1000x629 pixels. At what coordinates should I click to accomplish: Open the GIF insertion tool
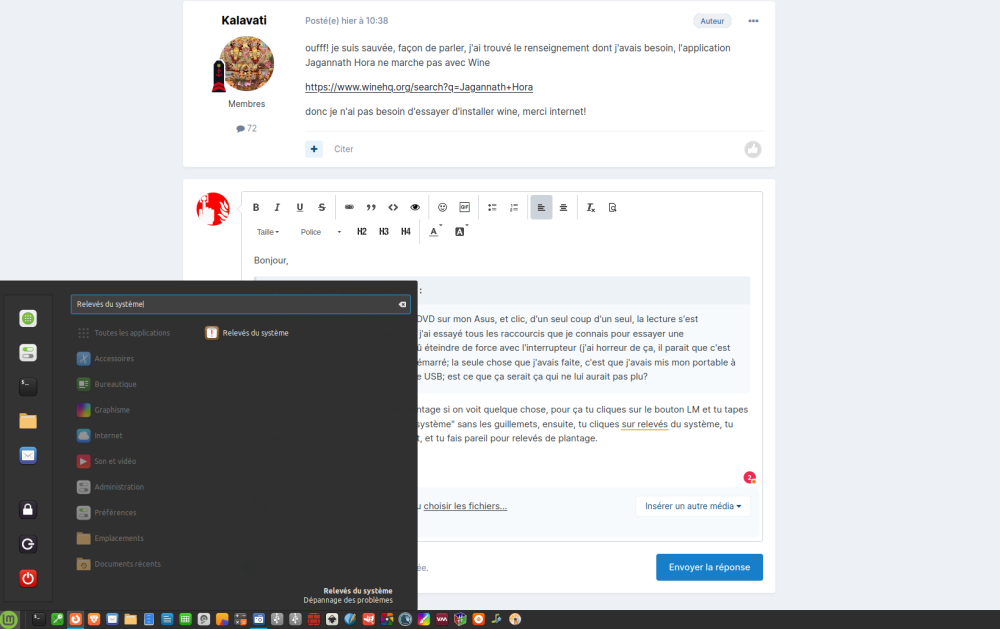(x=463, y=207)
